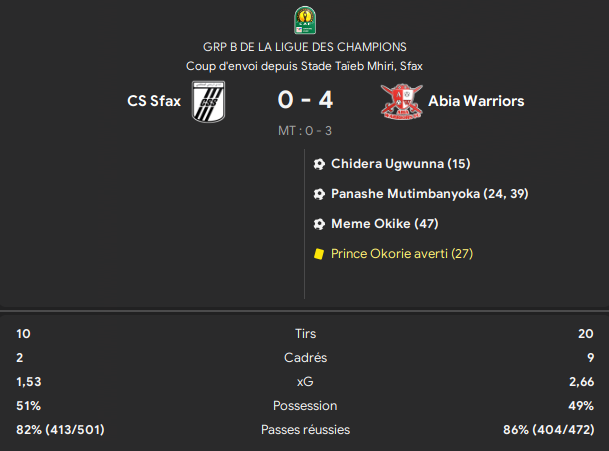Click the CS Sfax club crest
The width and height of the screenshot is (609, 451).
[x=209, y=101]
